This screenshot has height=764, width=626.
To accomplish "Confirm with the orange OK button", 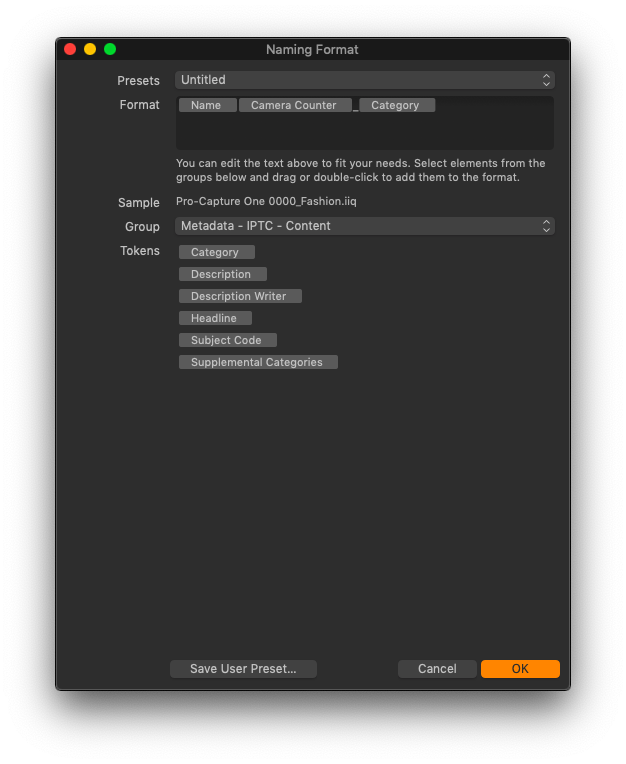I will coord(520,669).
